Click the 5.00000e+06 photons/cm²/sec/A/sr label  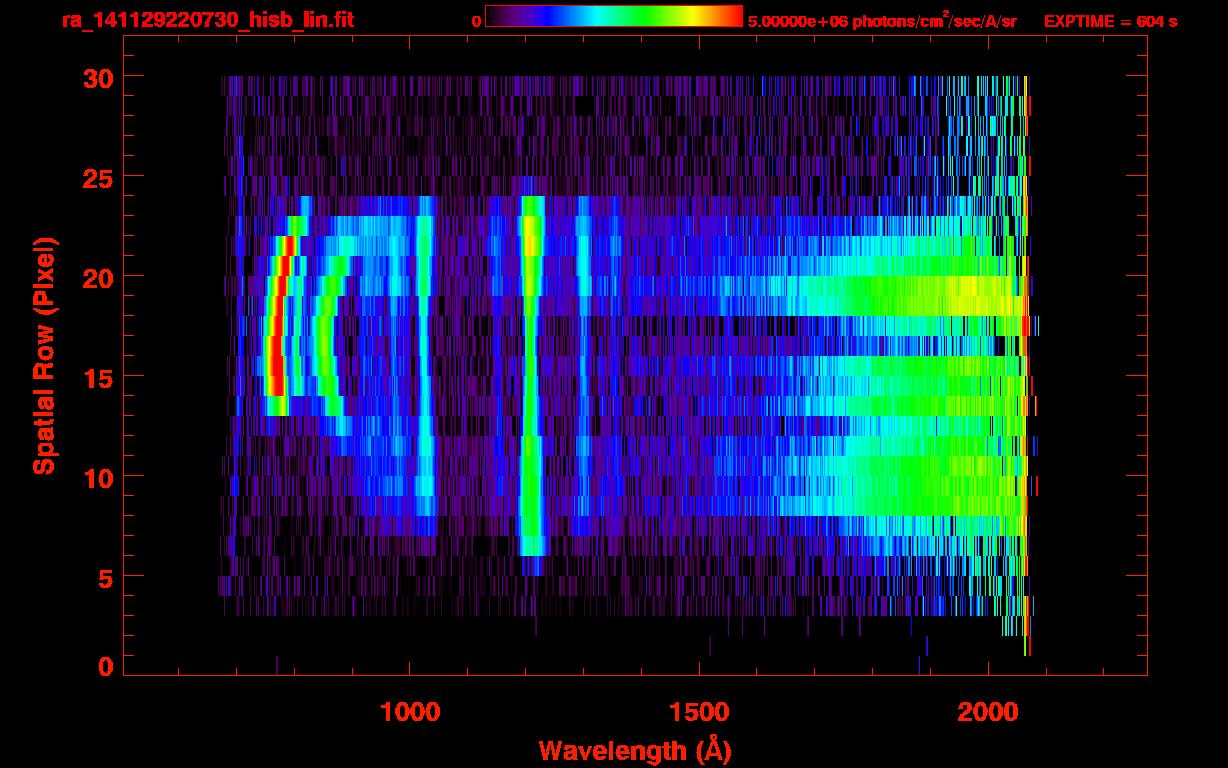tap(882, 20)
